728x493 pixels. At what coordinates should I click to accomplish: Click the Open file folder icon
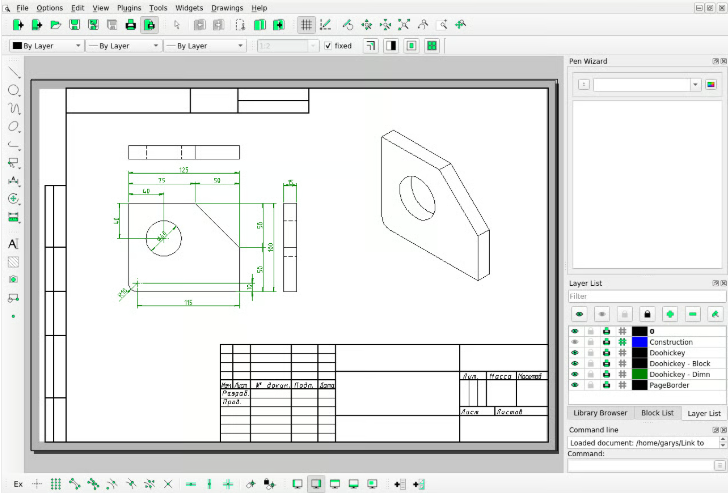coord(56,24)
